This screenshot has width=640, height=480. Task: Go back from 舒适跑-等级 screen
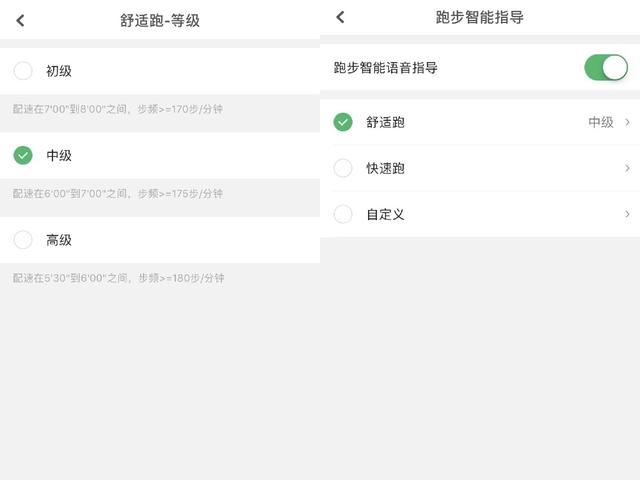point(20,20)
